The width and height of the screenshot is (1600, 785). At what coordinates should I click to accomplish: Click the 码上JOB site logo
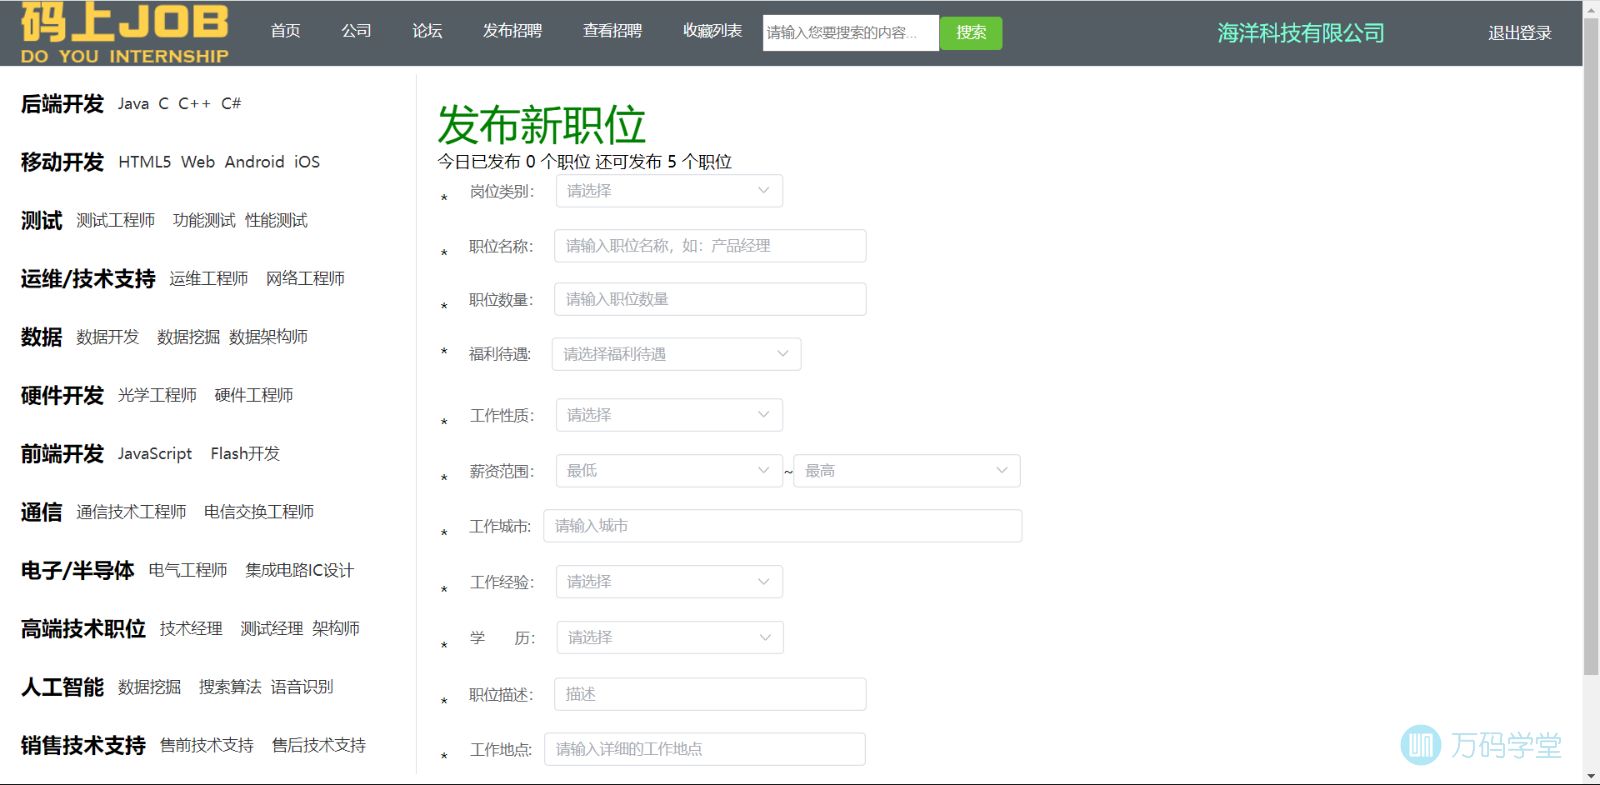[124, 33]
